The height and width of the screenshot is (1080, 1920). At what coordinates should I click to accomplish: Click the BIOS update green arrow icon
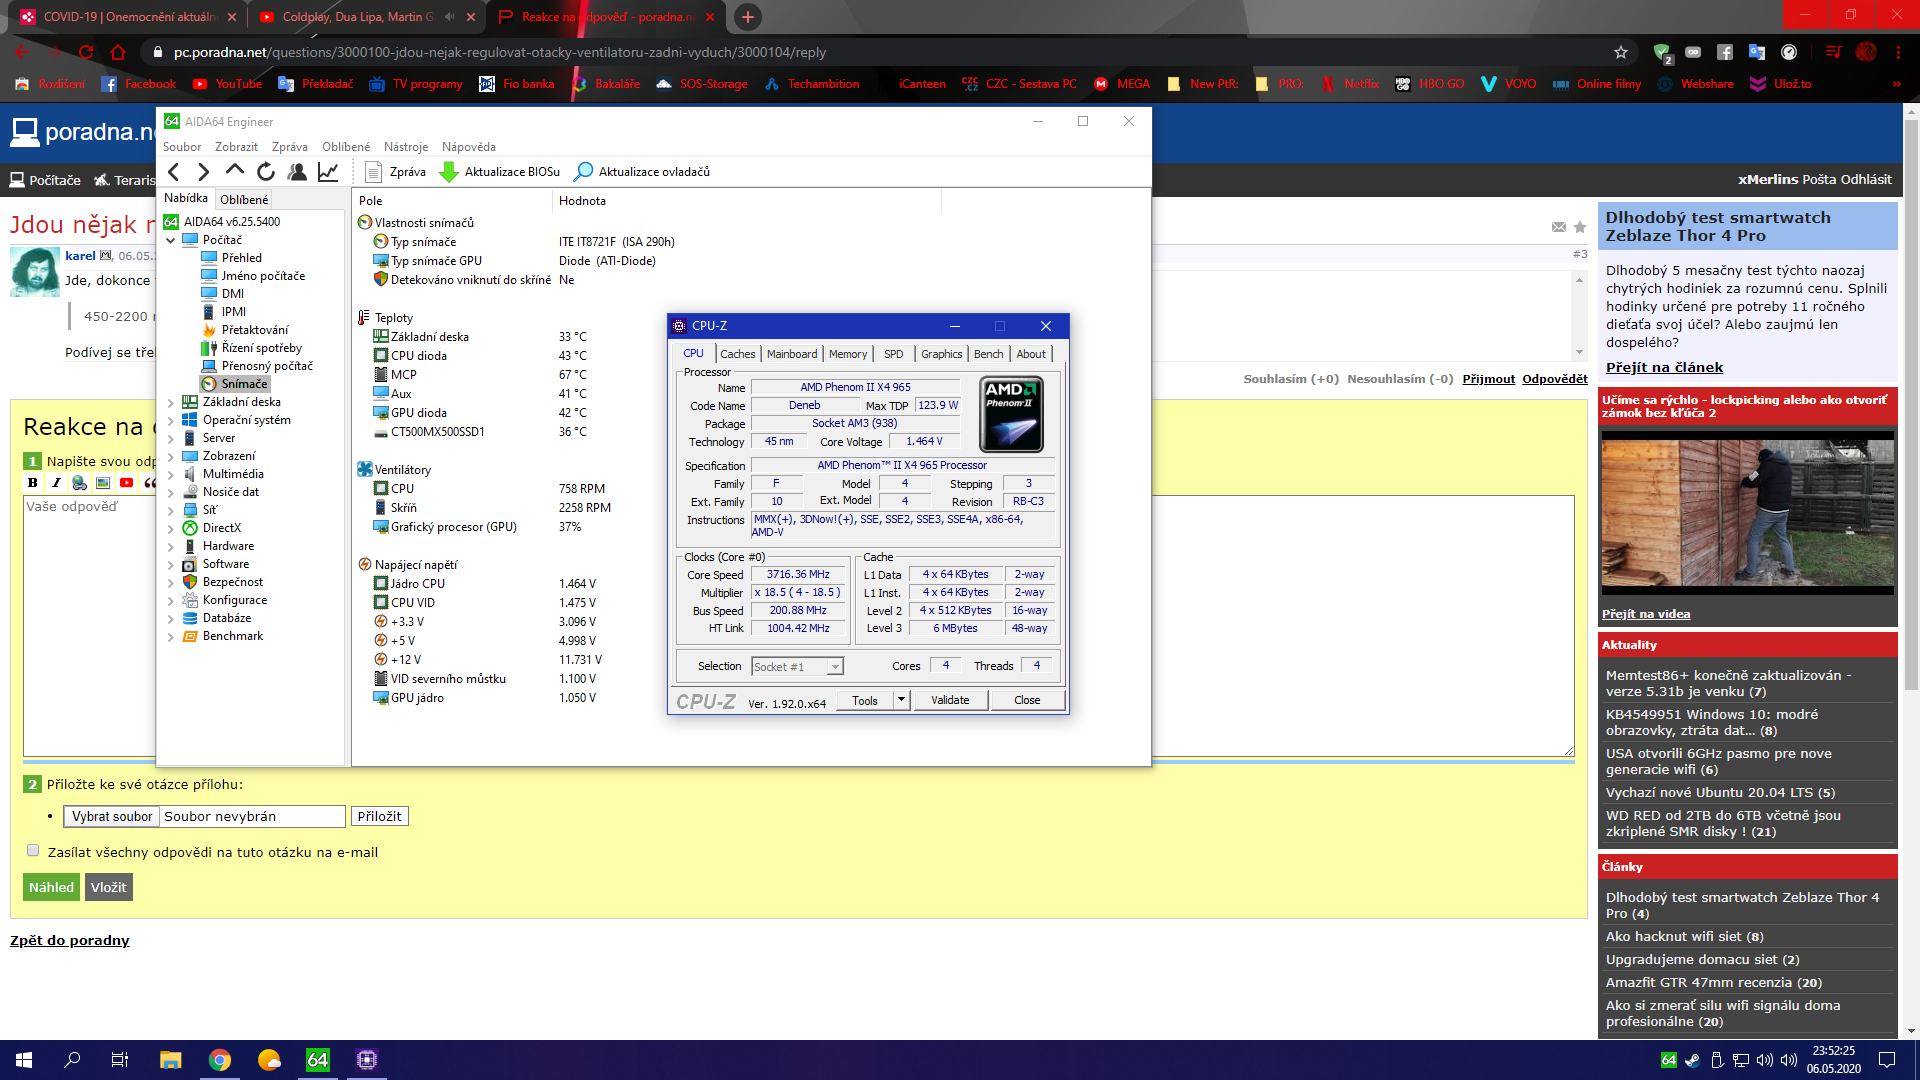pyautogui.click(x=449, y=172)
